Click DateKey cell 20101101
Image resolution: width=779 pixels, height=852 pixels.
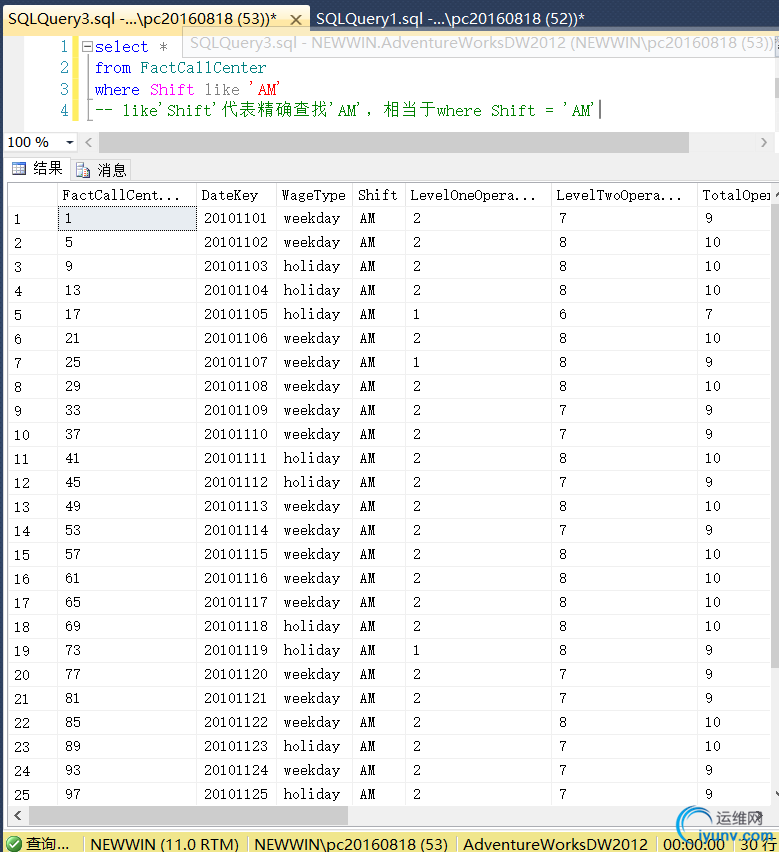point(236,218)
